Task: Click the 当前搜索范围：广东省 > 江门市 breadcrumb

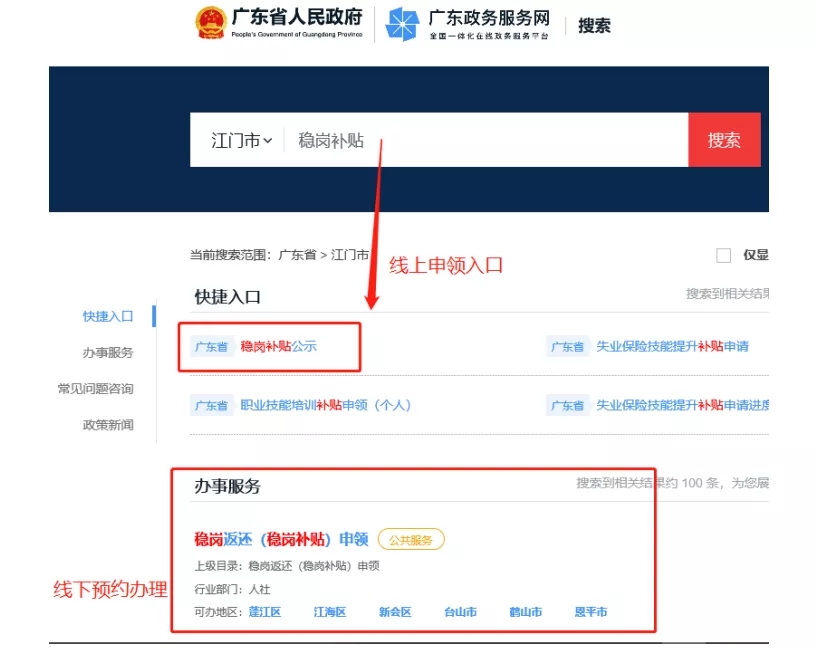Action: pyautogui.click(x=279, y=255)
